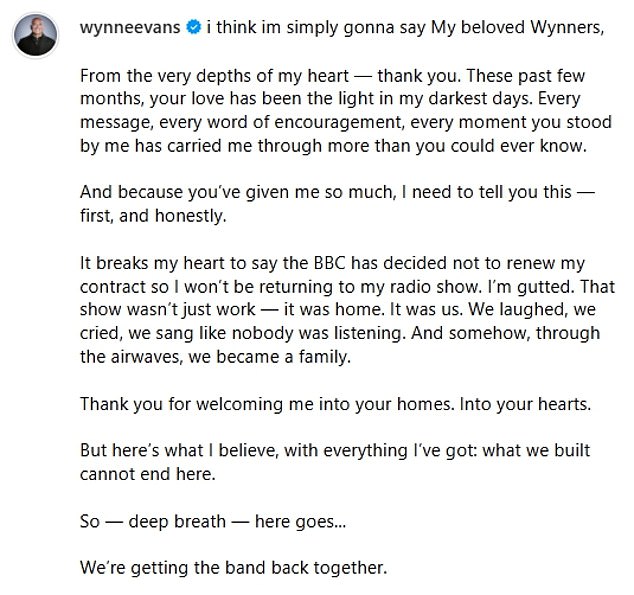634x595 pixels.
Task: Click the wynneevans username link
Action: tap(130, 27)
